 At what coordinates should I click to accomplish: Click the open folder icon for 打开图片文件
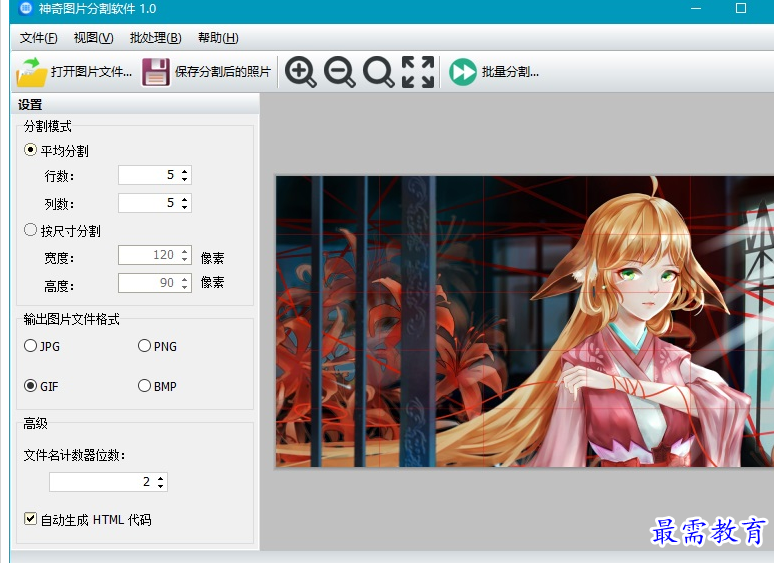tap(31, 72)
